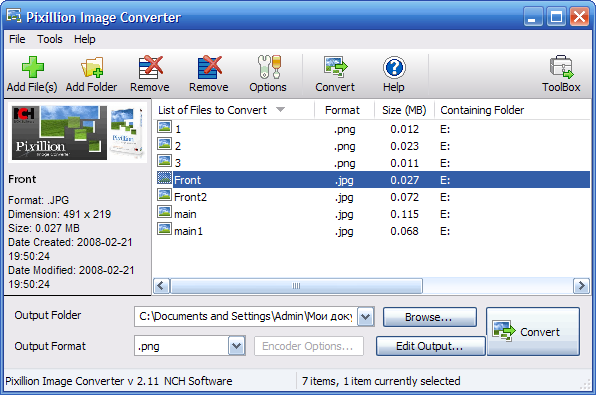The width and height of the screenshot is (596, 395).
Task: Click the size value 0.072
Action: [x=404, y=197]
